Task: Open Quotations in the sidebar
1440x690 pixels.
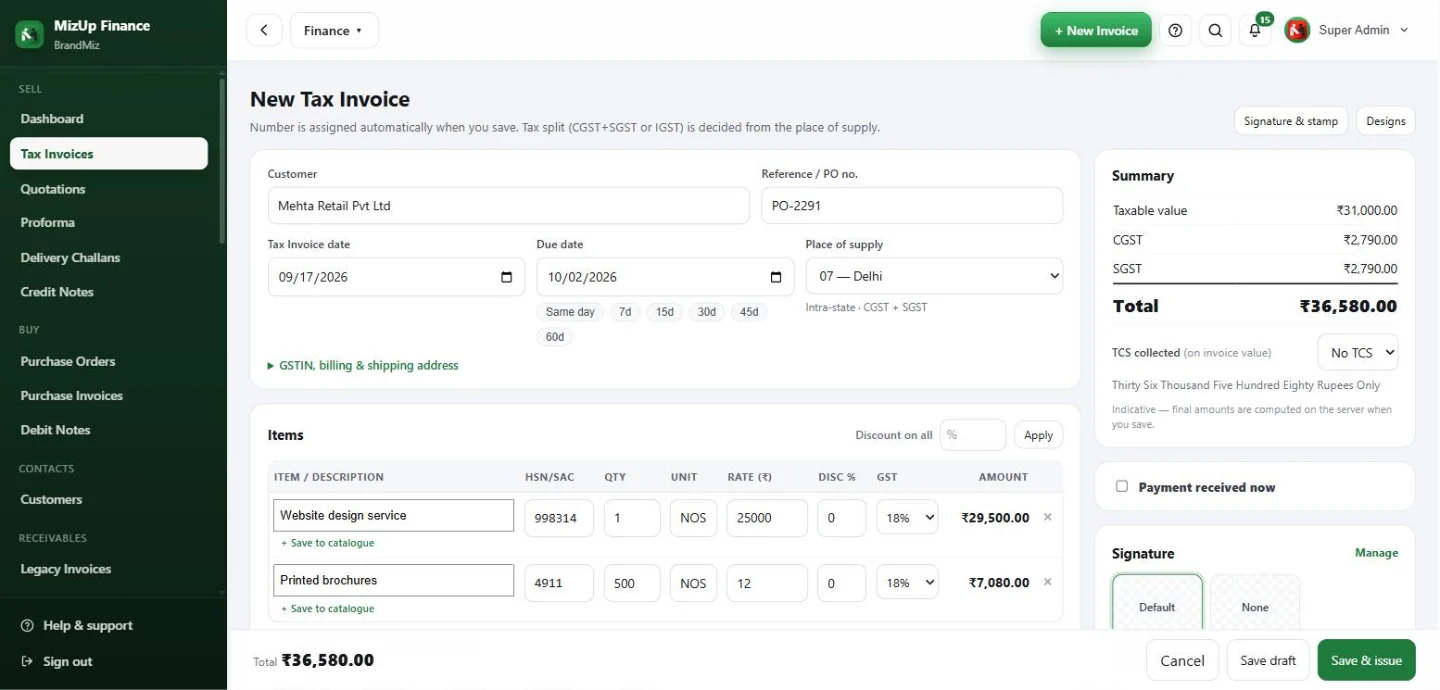Action: coord(109,189)
